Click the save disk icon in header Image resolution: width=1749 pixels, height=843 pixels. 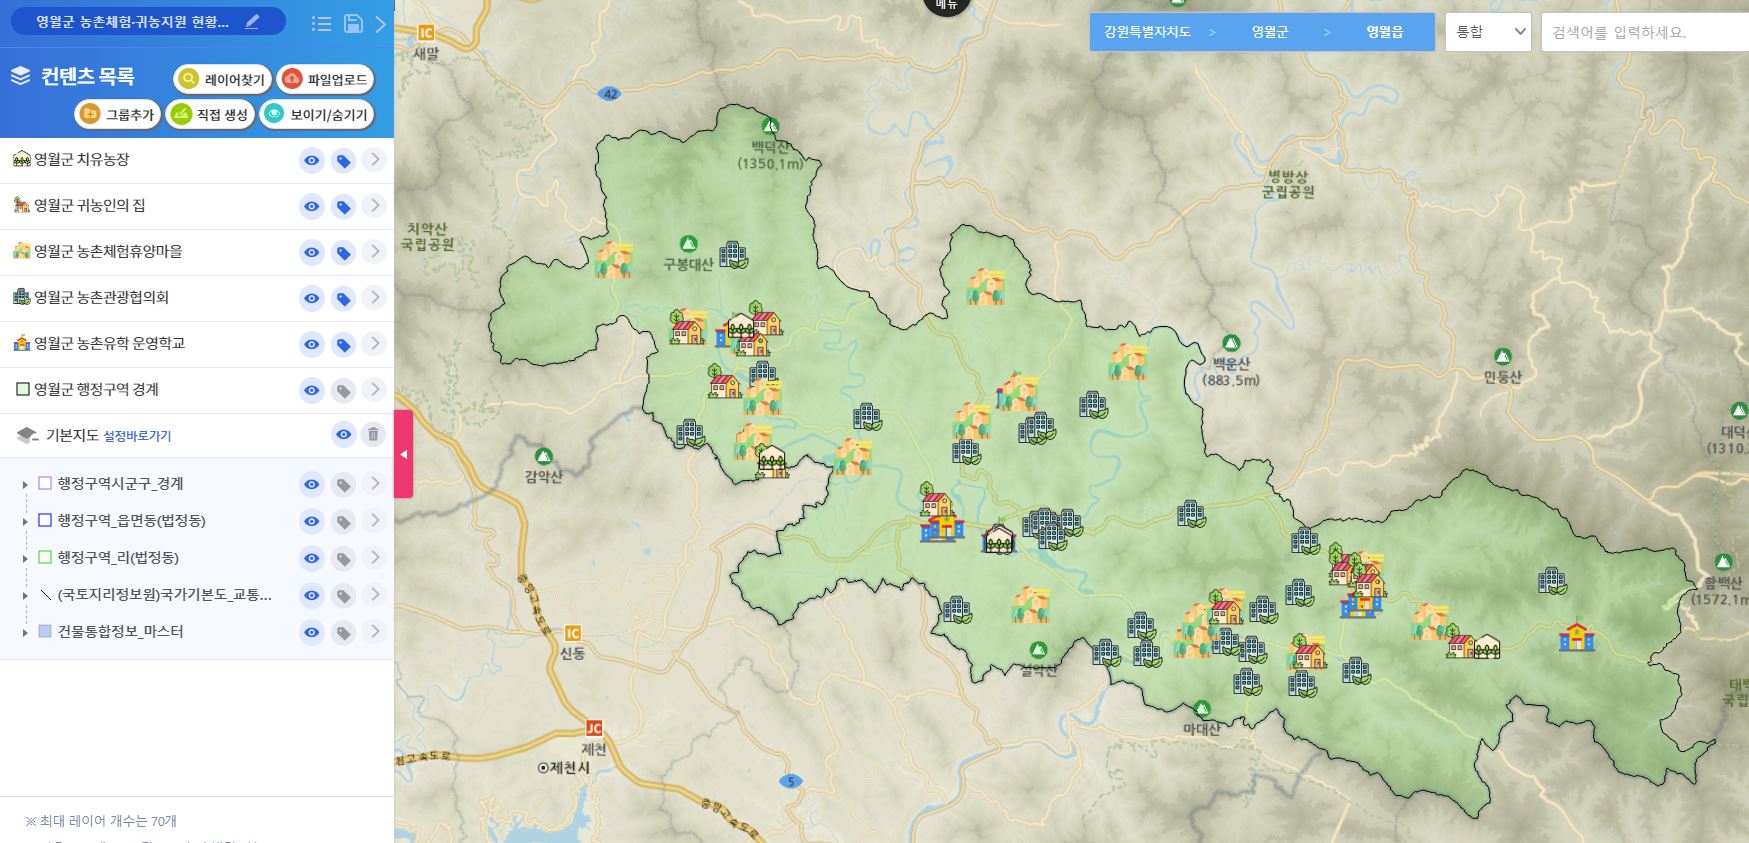(353, 24)
